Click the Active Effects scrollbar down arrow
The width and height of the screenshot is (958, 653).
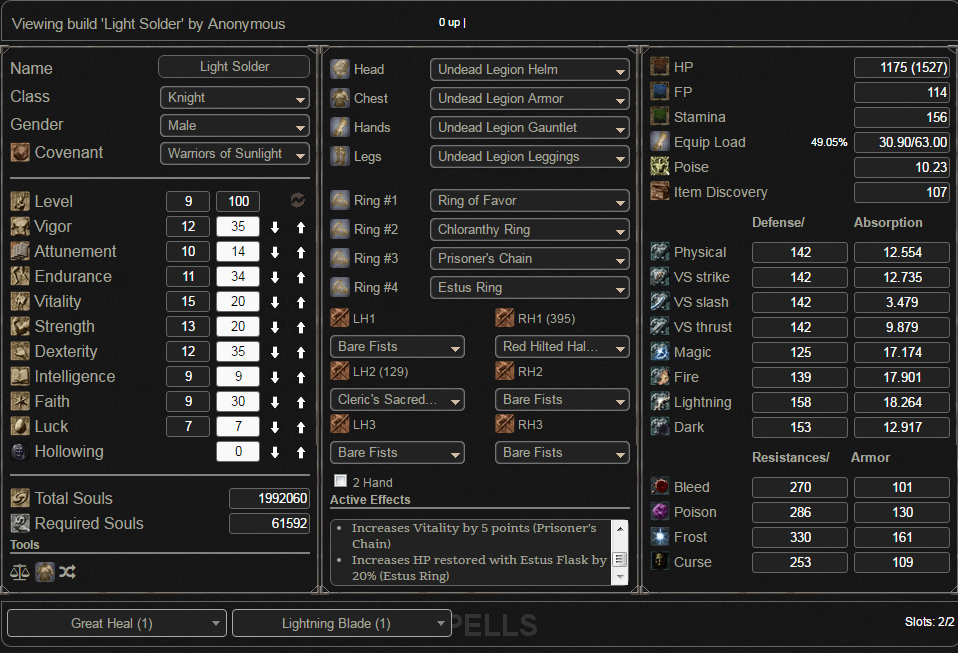620,577
